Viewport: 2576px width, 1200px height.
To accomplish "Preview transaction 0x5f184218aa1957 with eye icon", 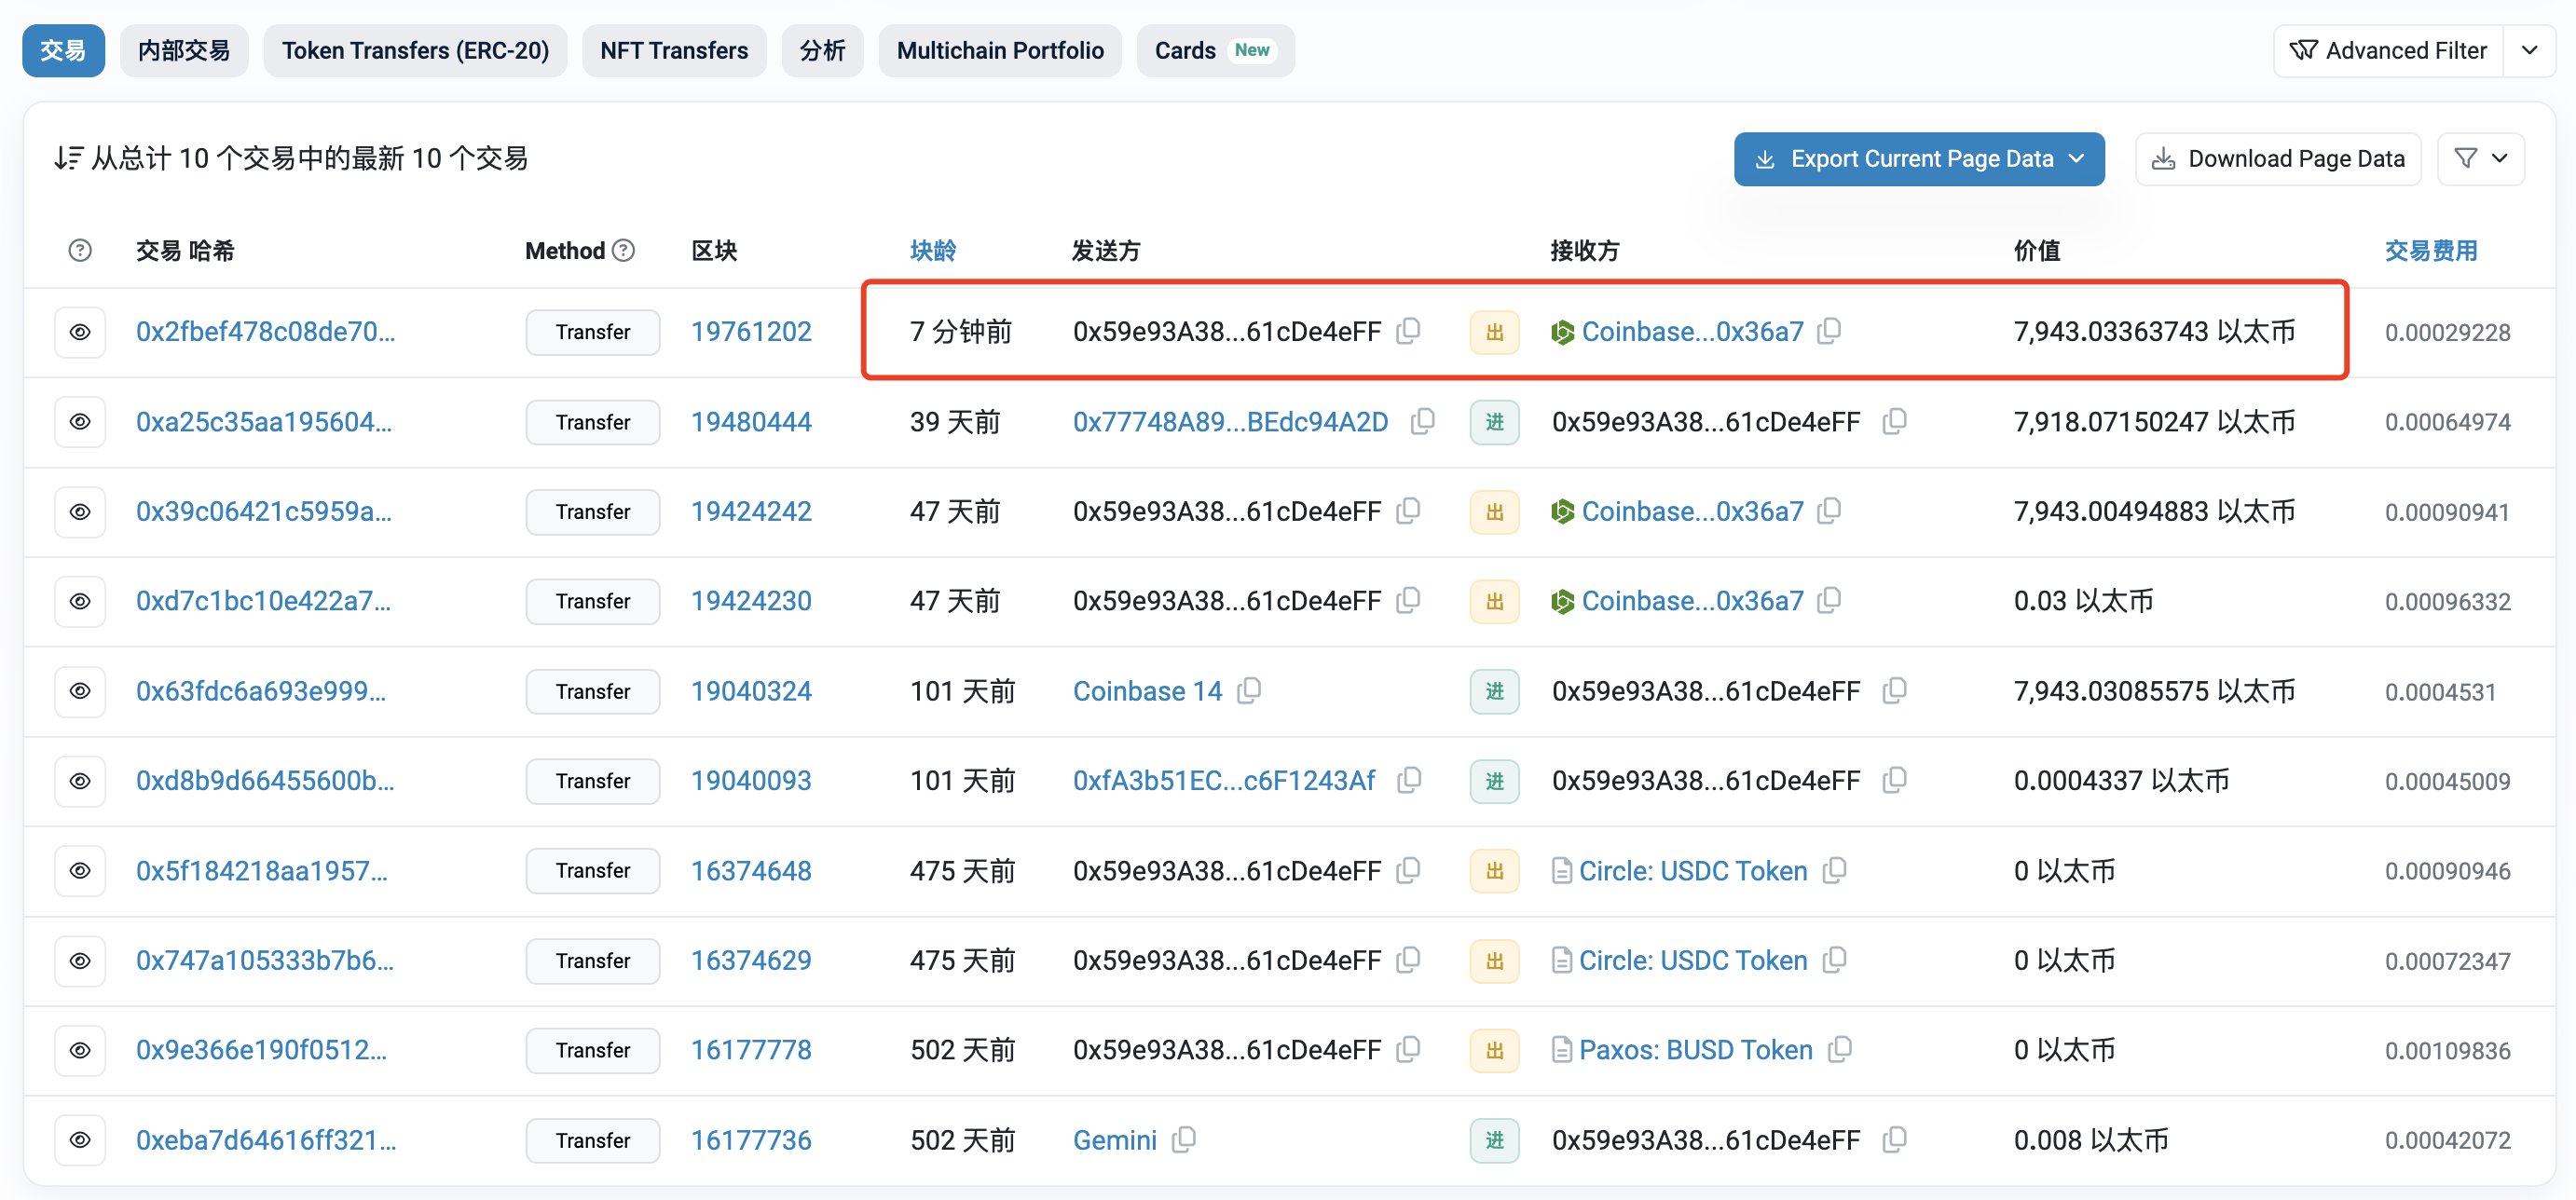I will pos(80,871).
